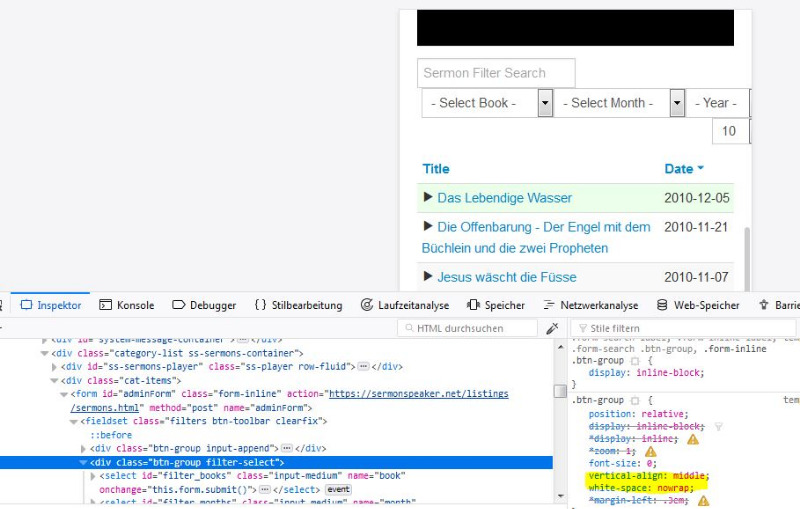Click the markup panel scrollbar thumb
Screen dimensions: 800x509
tap(561, 391)
